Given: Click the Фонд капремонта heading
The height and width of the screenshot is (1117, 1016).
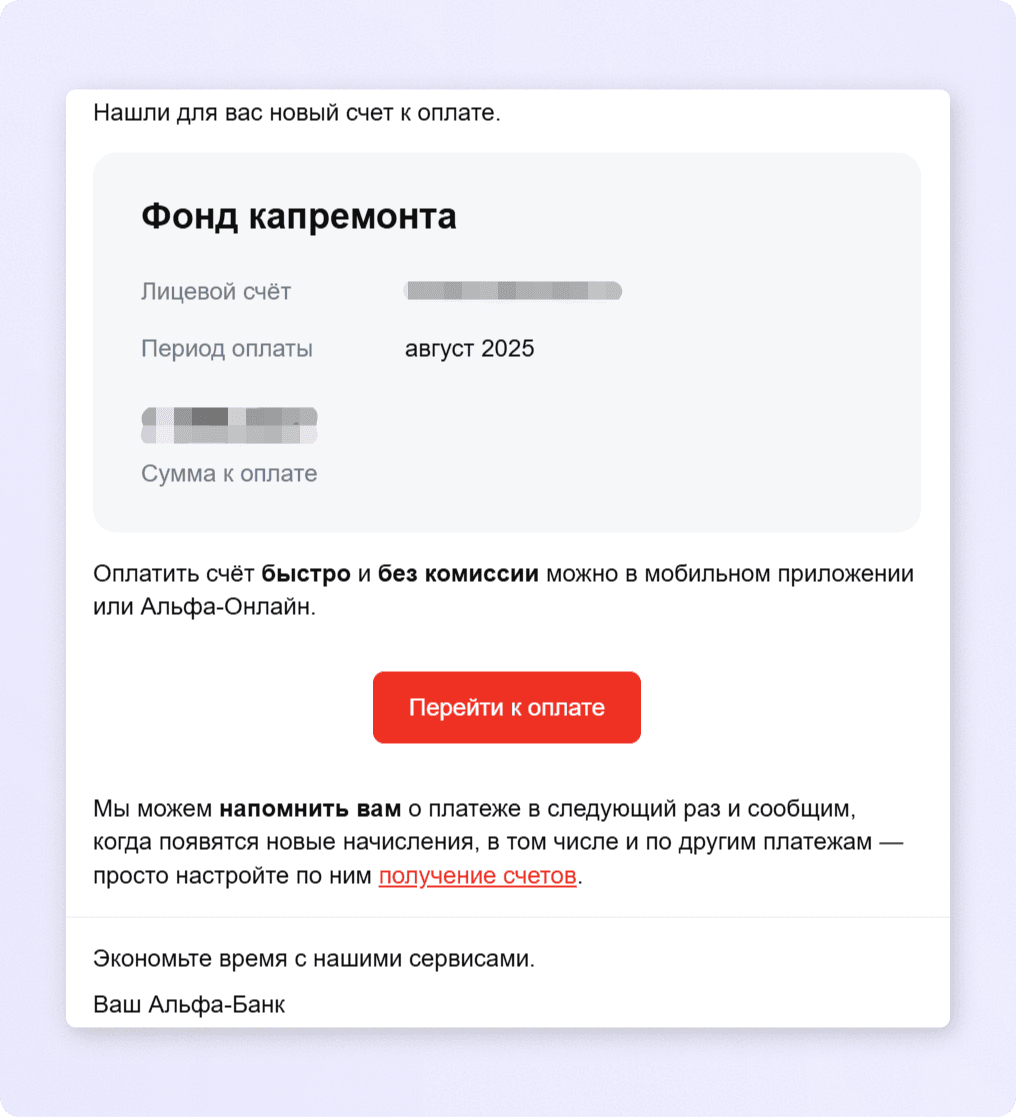Looking at the screenshot, I should coord(298,216).
